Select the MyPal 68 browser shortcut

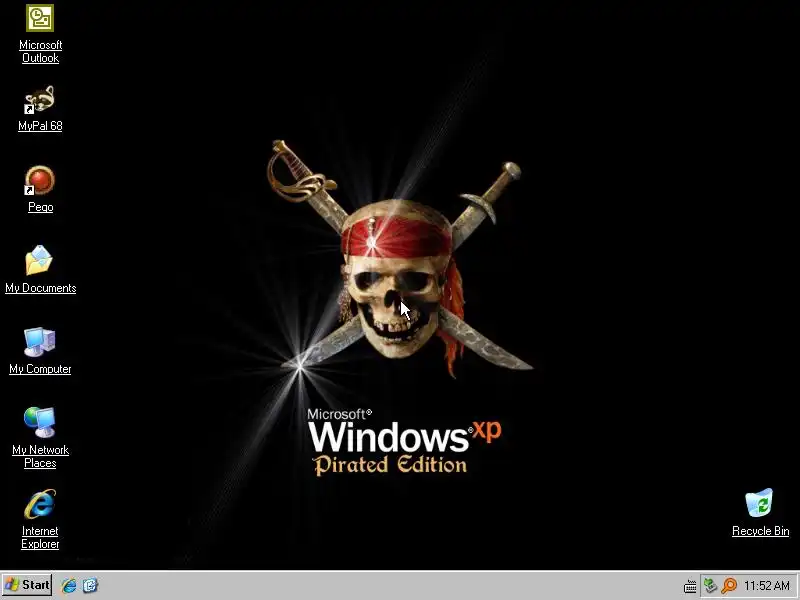click(40, 99)
